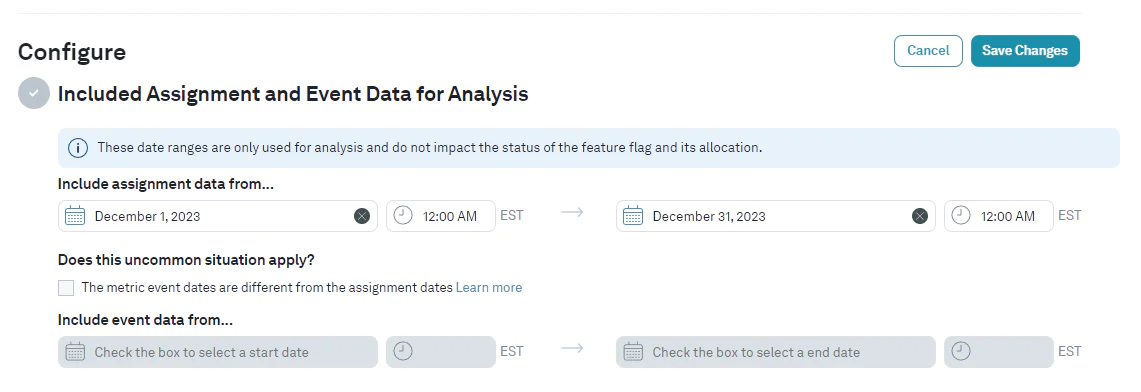Open the December 31, 2023 date picker
Screen dimensions: 1141x392
(x=776, y=216)
